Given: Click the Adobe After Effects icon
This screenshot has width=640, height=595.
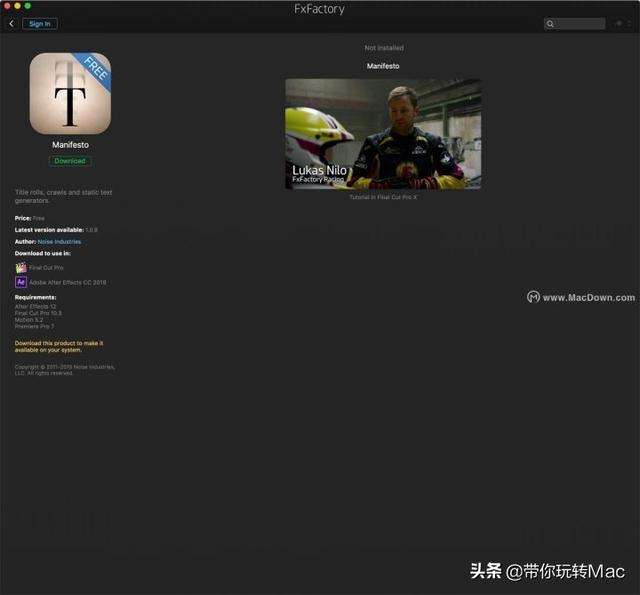Looking at the screenshot, I should (21, 282).
